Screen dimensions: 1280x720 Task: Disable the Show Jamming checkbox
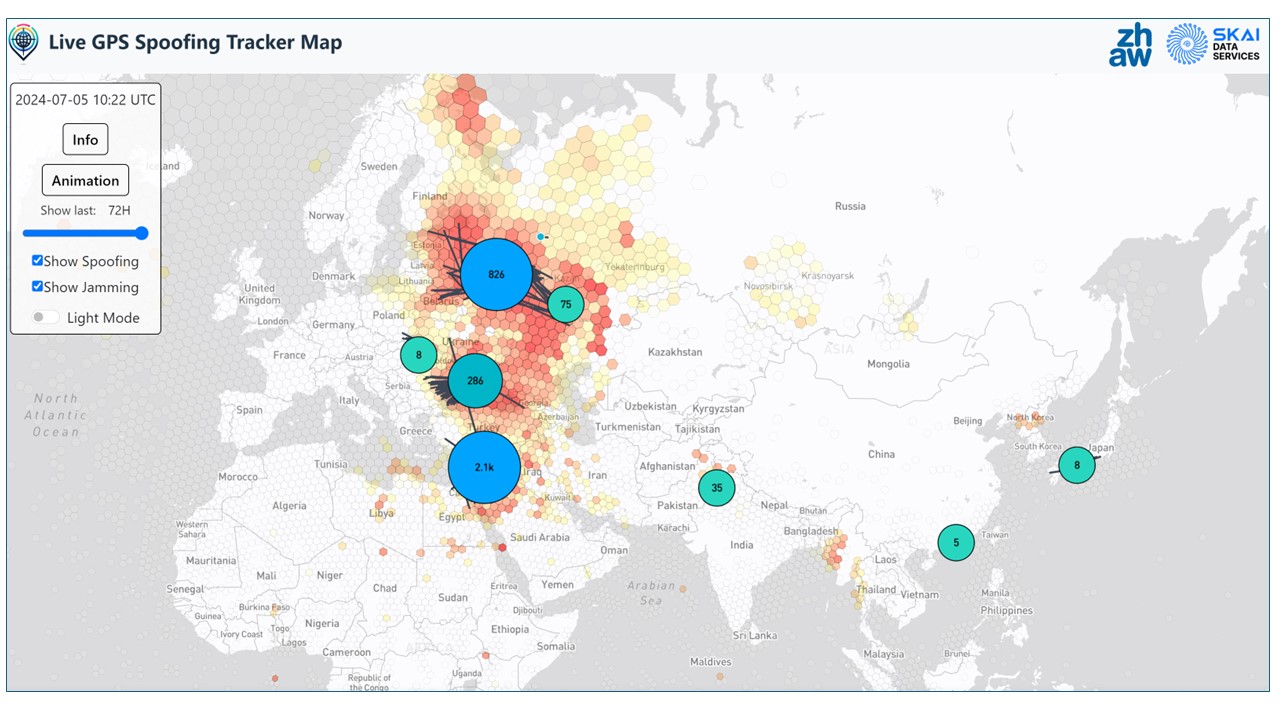[x=37, y=287]
